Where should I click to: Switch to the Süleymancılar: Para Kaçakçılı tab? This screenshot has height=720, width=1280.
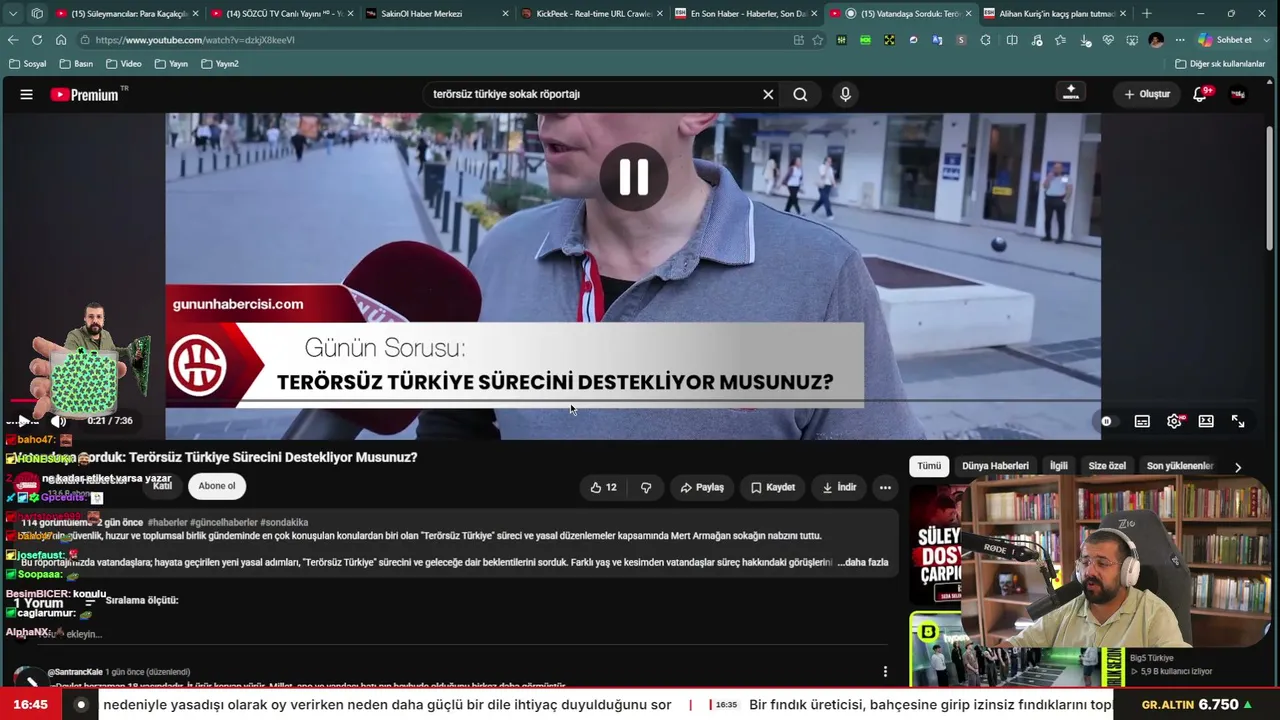coord(126,14)
